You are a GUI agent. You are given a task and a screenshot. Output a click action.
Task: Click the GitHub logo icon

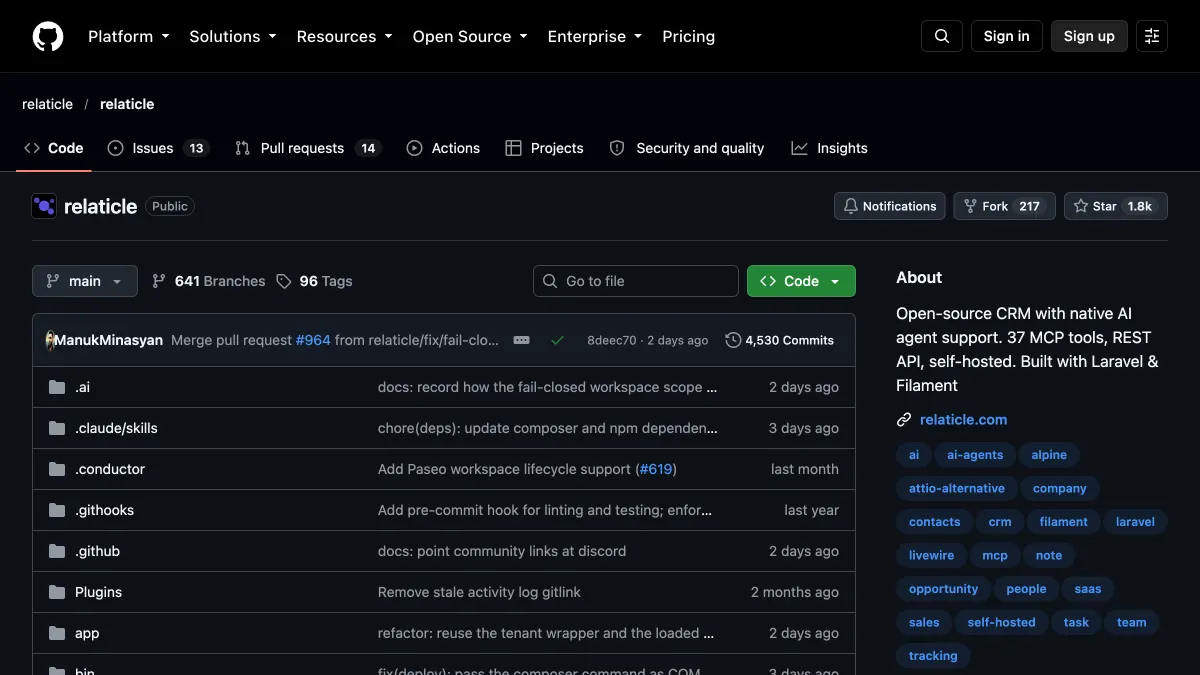pyautogui.click(x=48, y=36)
